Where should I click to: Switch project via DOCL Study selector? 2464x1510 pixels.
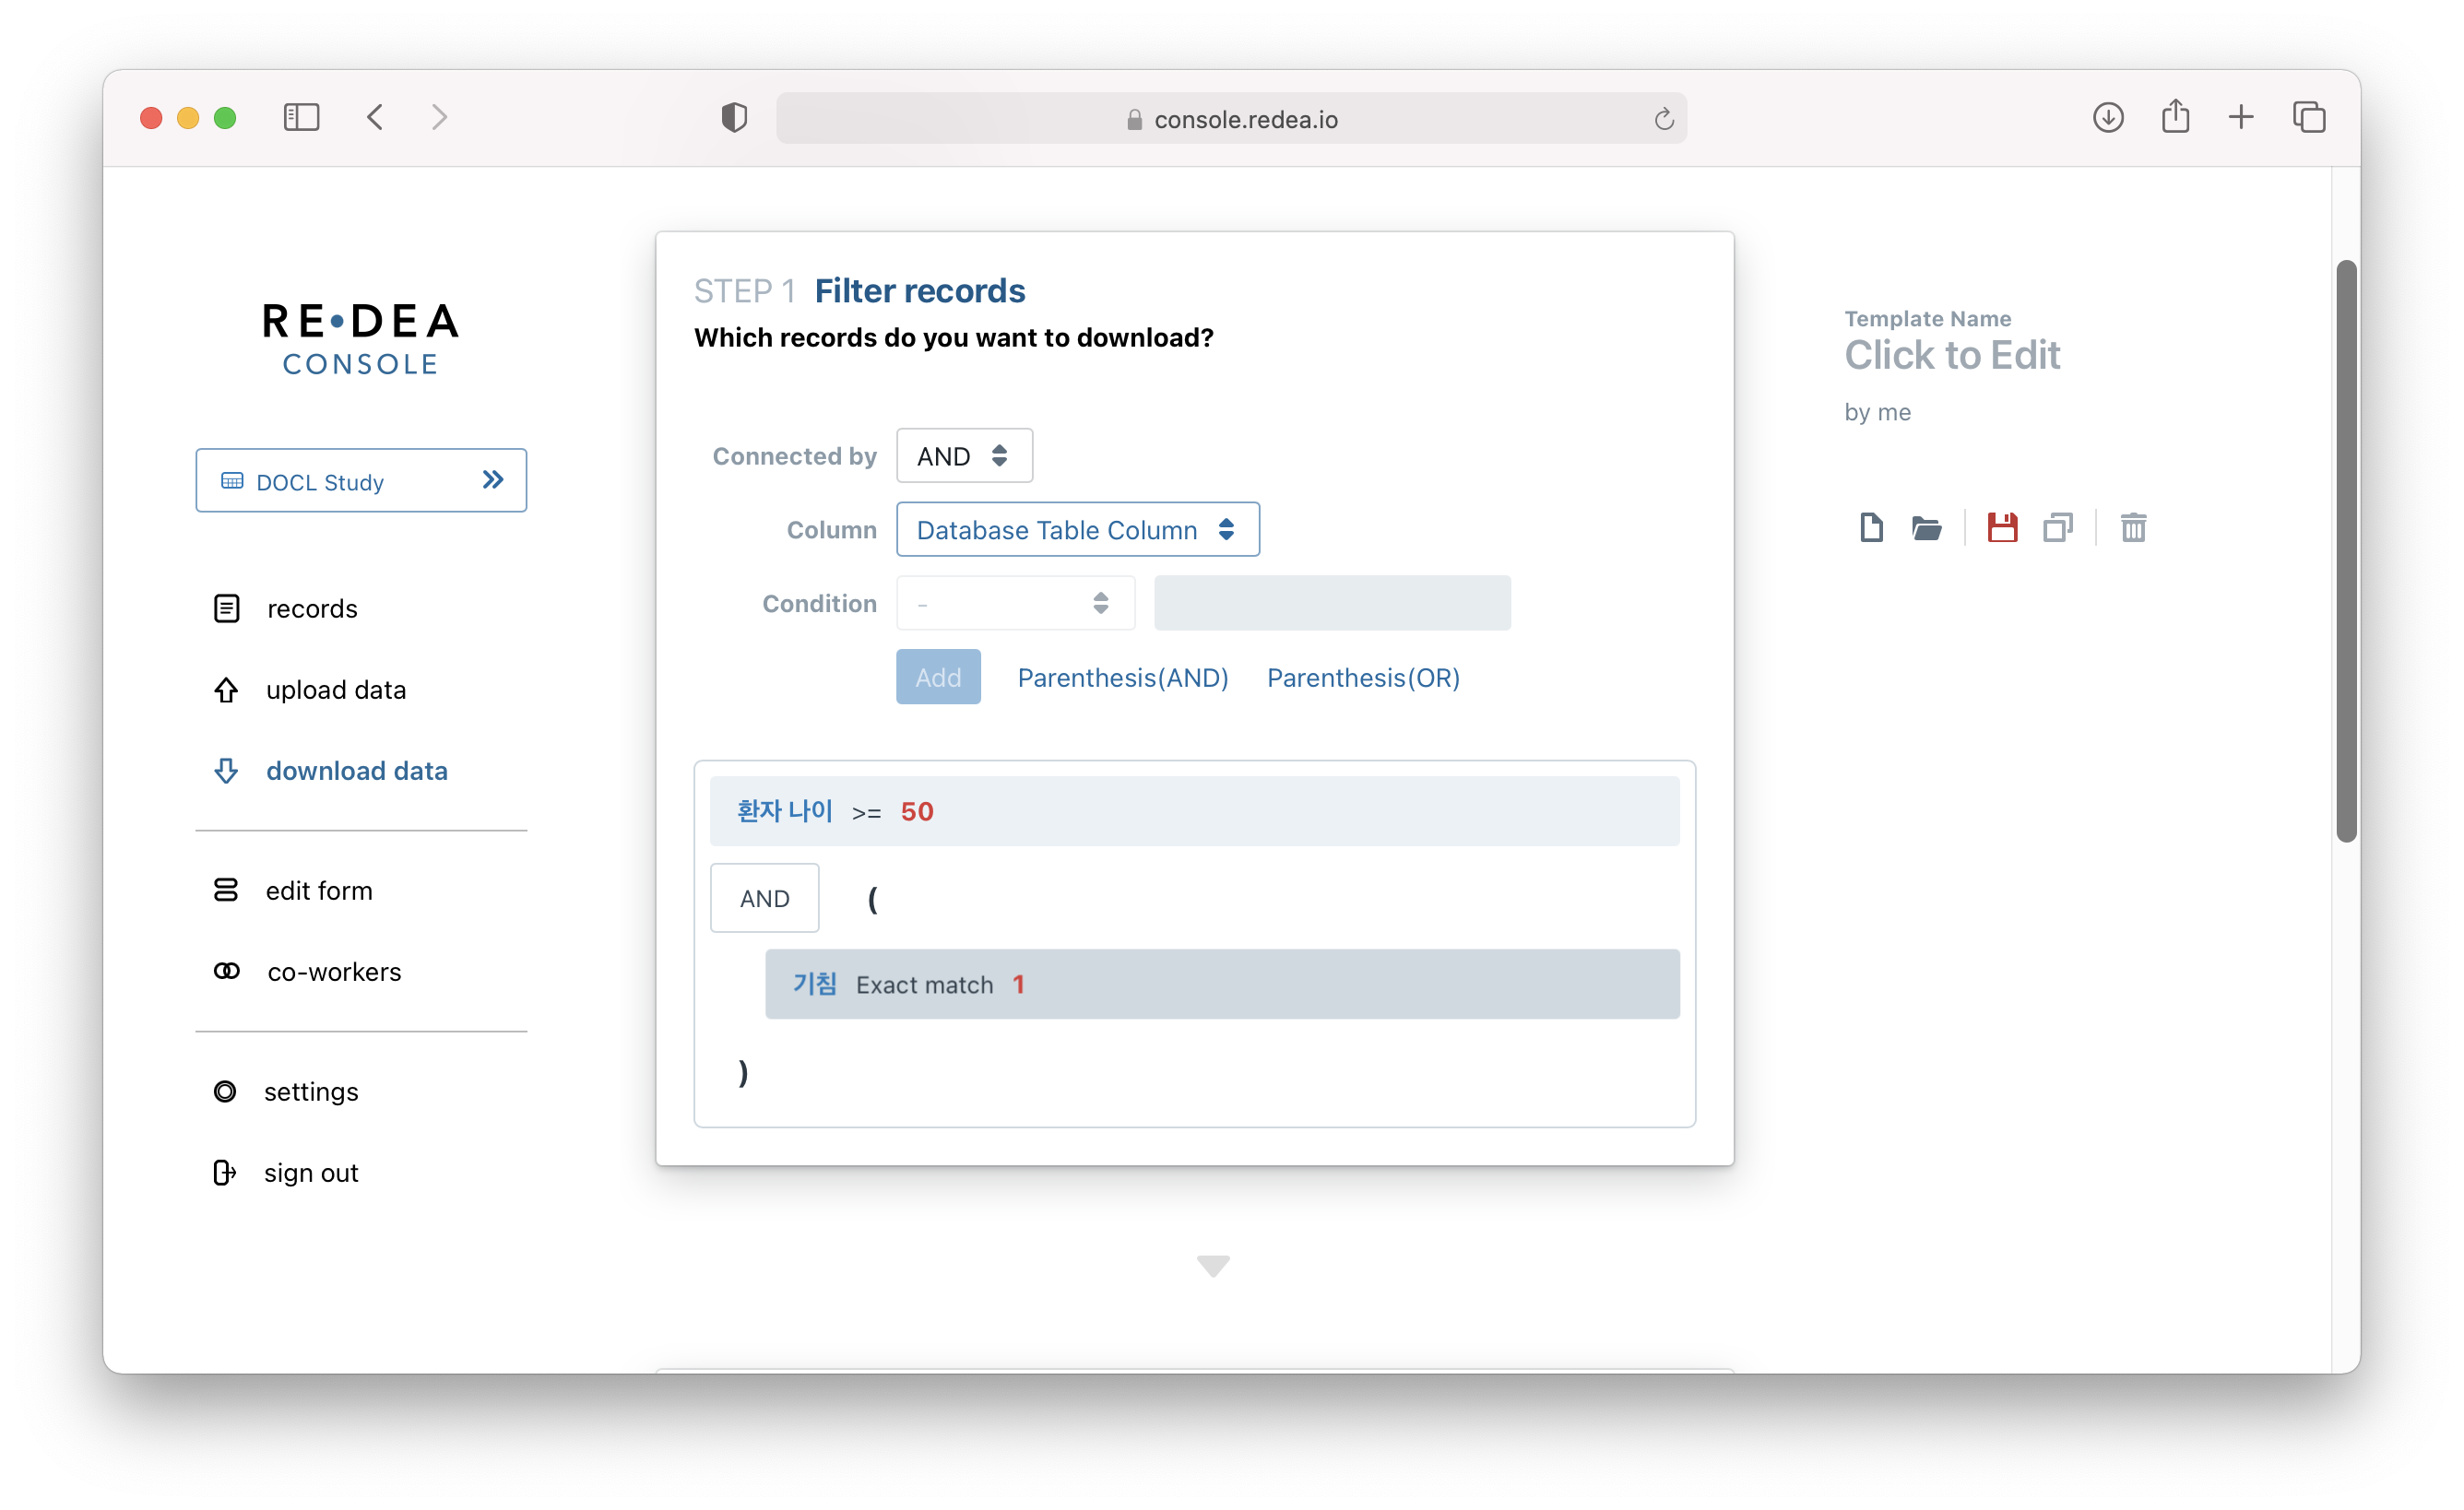coord(361,481)
